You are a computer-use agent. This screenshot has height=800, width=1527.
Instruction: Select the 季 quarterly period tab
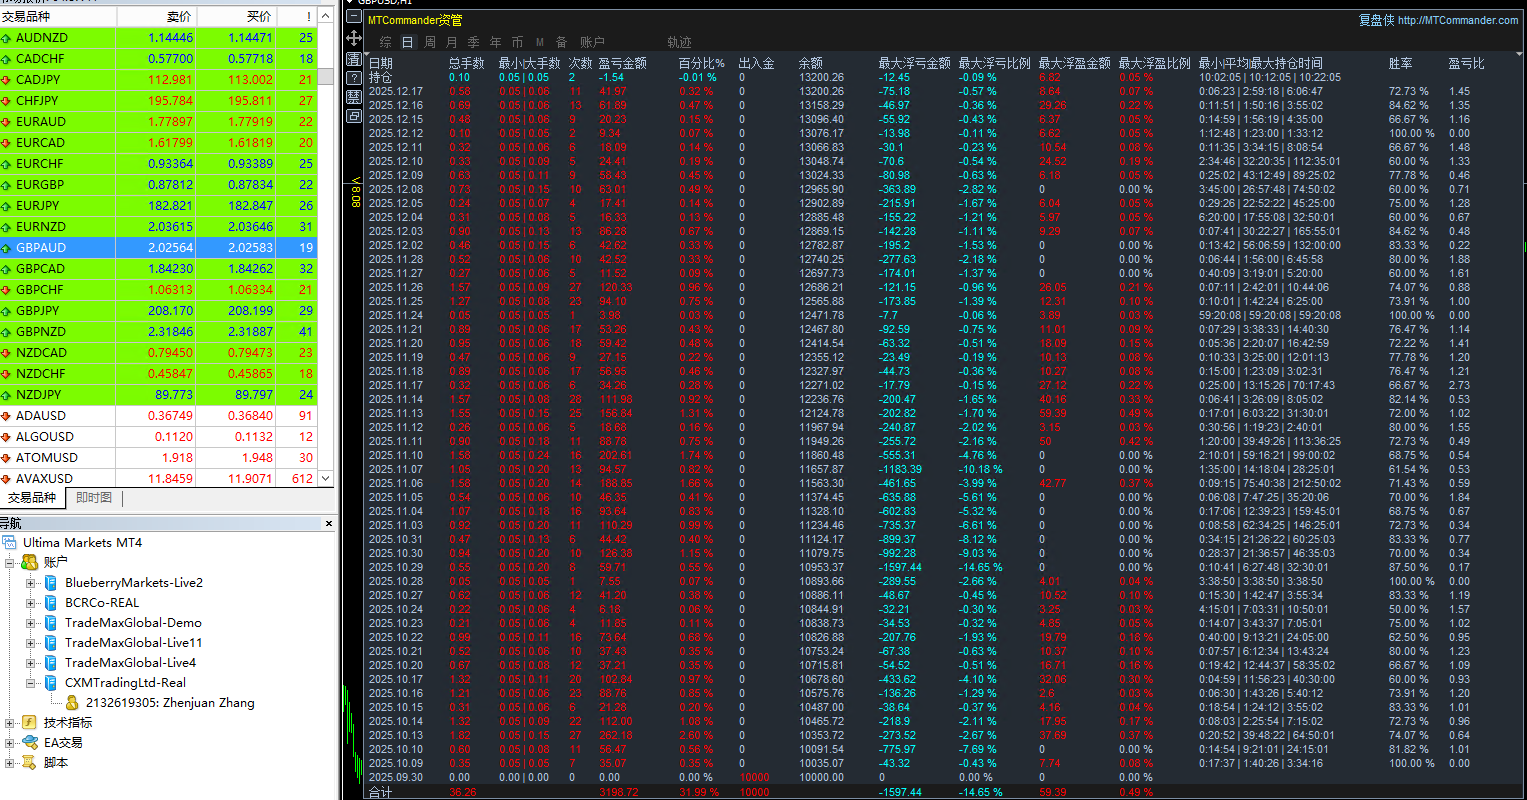coord(474,42)
